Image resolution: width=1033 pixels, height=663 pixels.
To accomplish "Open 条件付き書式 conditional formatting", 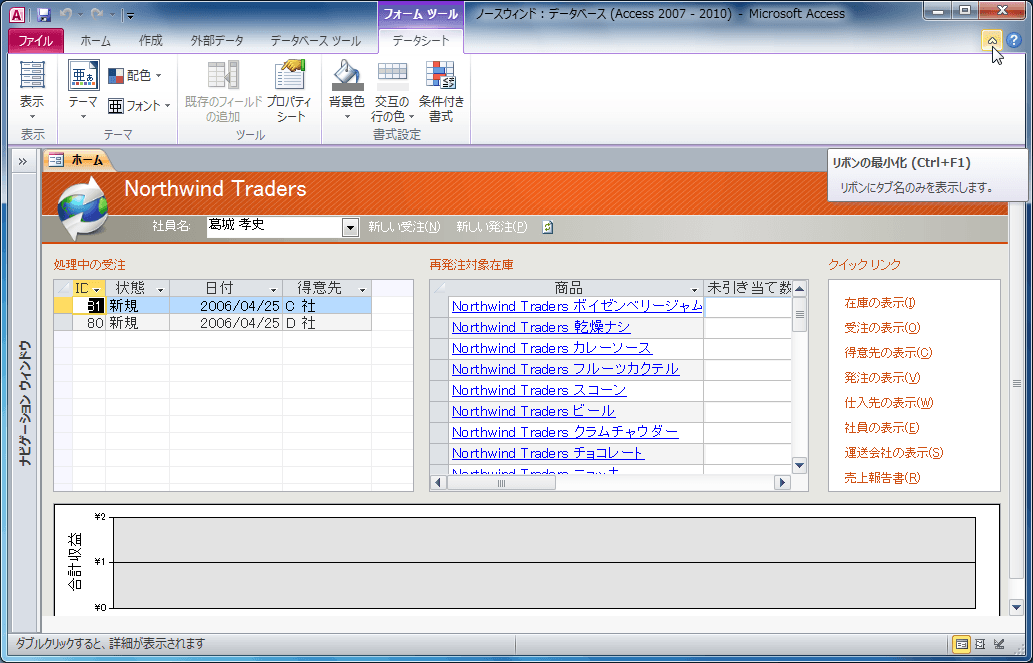I will tap(441, 91).
